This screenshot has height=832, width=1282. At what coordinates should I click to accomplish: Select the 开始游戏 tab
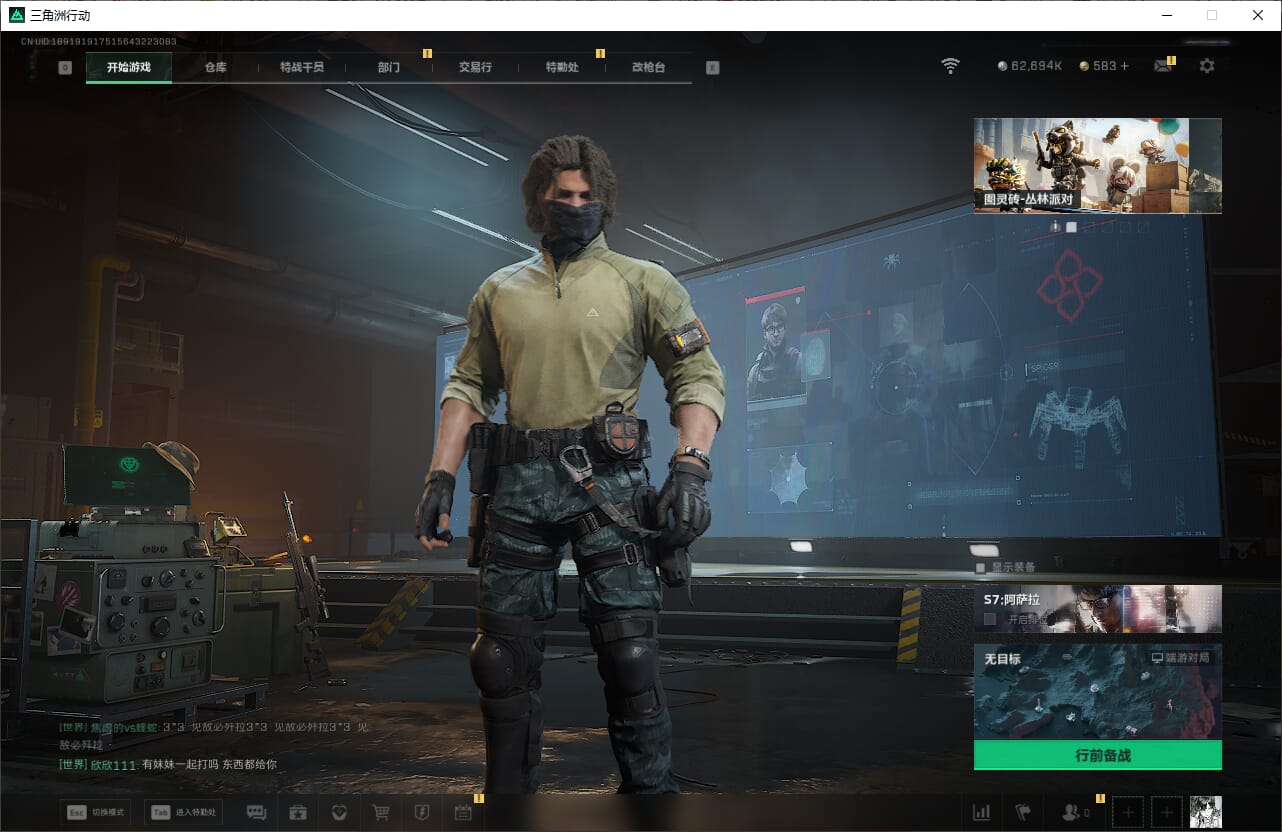[x=129, y=67]
